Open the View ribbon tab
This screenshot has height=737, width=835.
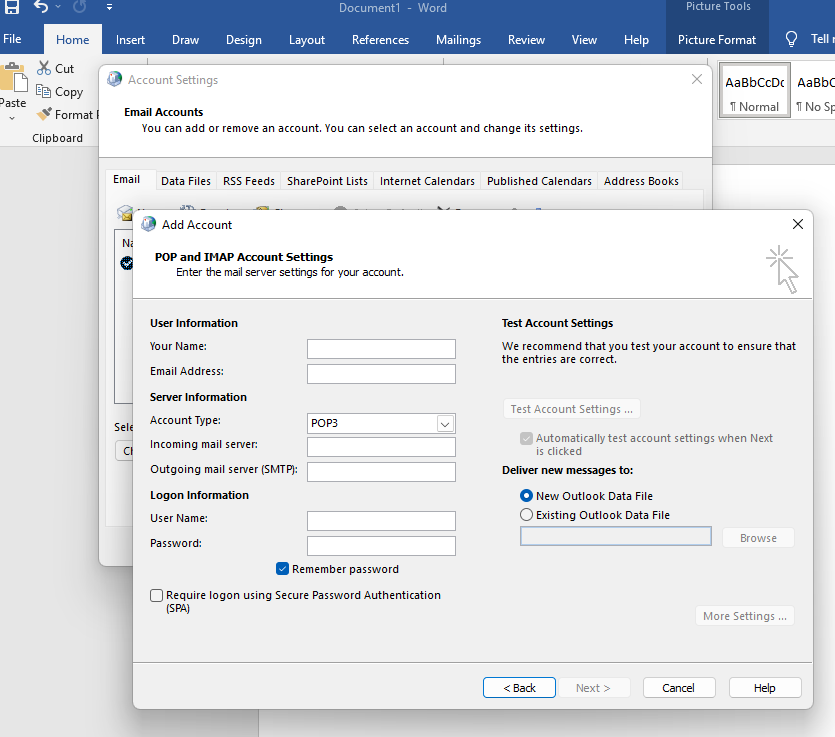(x=584, y=40)
